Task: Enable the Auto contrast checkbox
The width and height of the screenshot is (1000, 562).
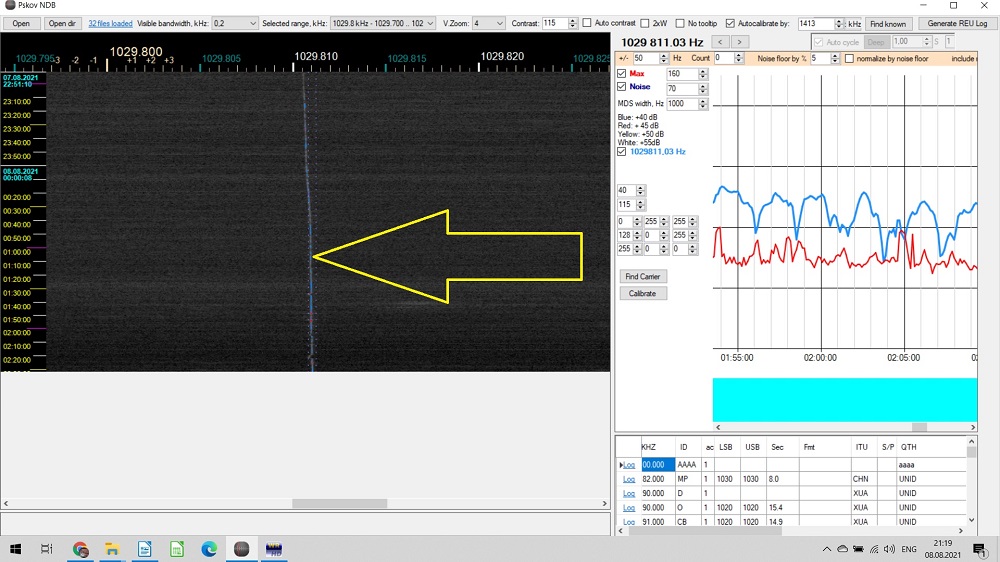Action: 588,23
